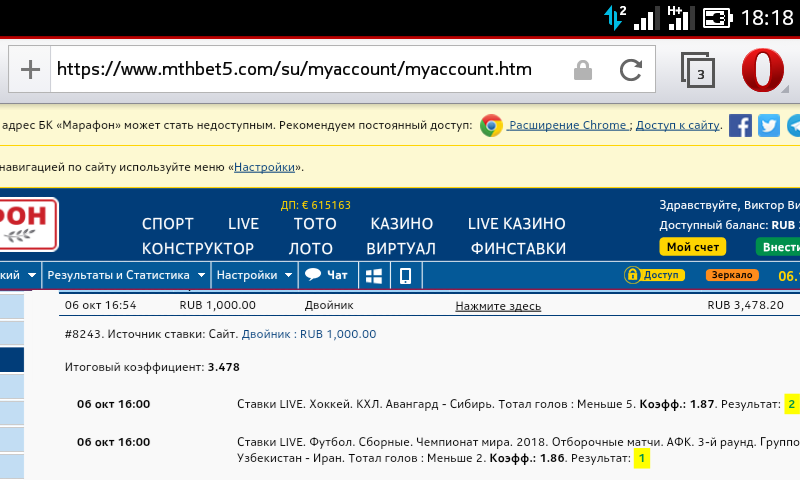Click Нажмите здесь link in bet row
Viewport: 800px width, 480px height.
point(498,306)
